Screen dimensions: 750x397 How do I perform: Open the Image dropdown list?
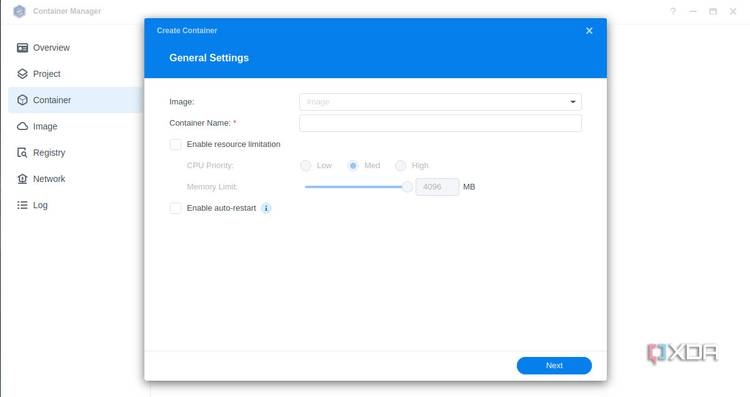(440, 102)
